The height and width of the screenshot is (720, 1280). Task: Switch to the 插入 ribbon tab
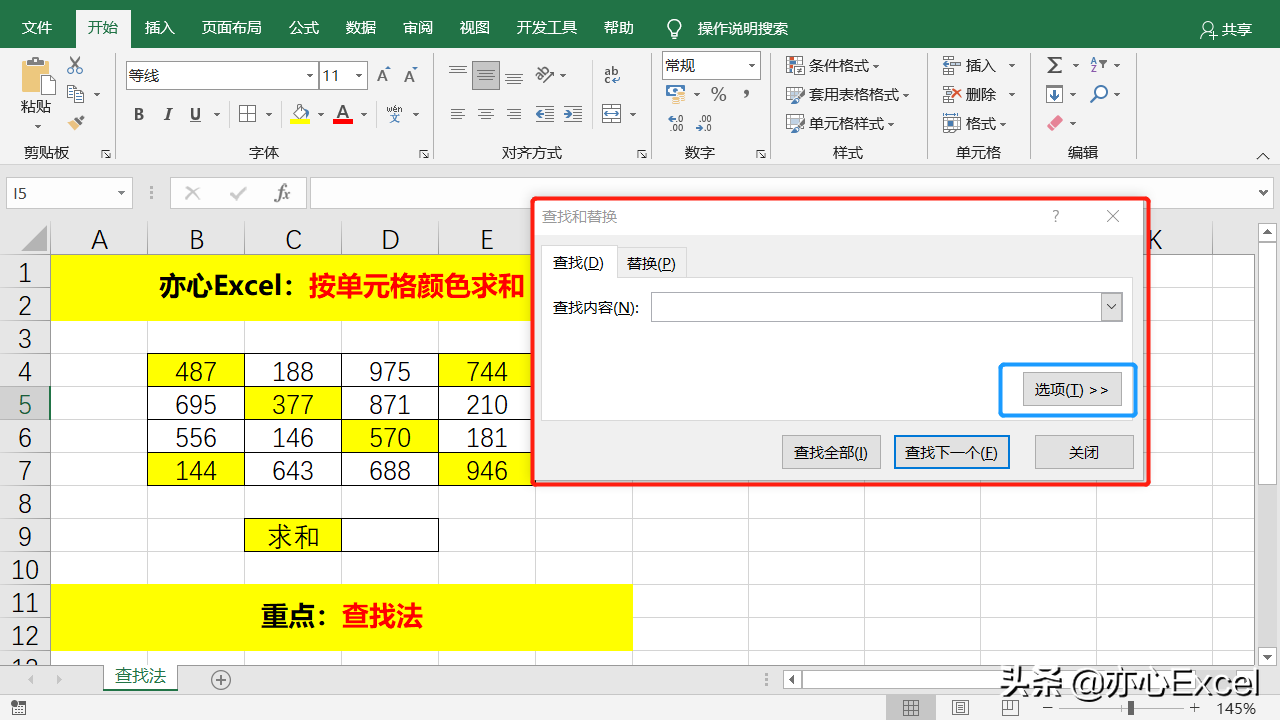[x=160, y=28]
